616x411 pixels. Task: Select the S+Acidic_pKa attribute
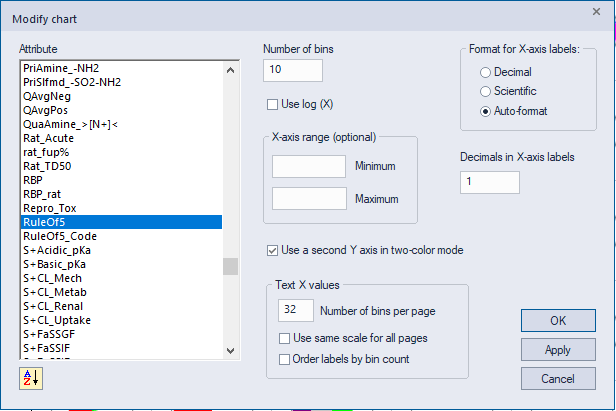[x=121, y=250]
